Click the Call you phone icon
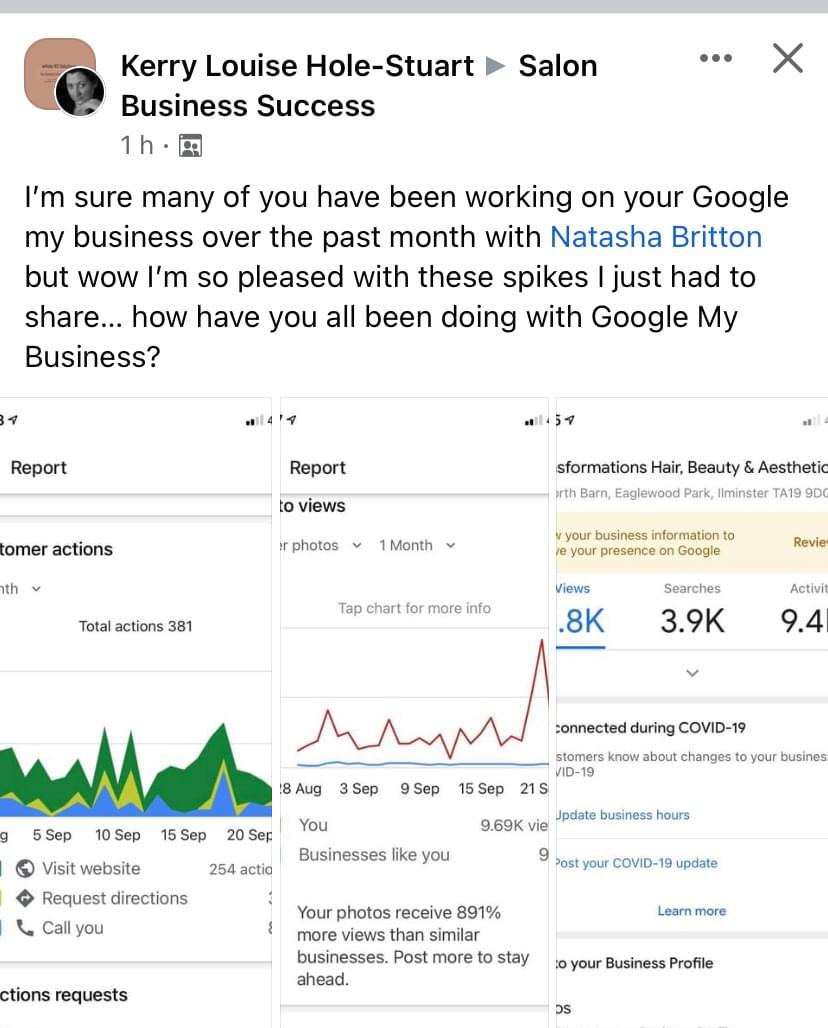Image resolution: width=828 pixels, height=1028 pixels. [26, 927]
